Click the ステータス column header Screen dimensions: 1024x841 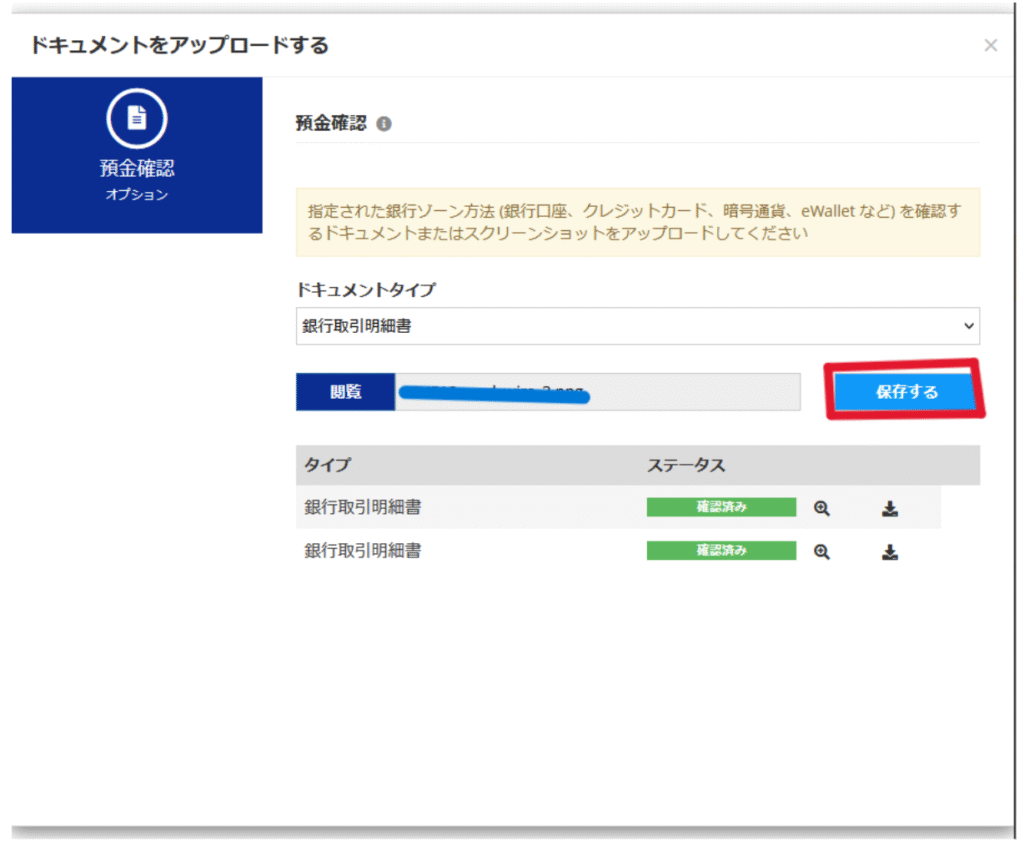(685, 466)
